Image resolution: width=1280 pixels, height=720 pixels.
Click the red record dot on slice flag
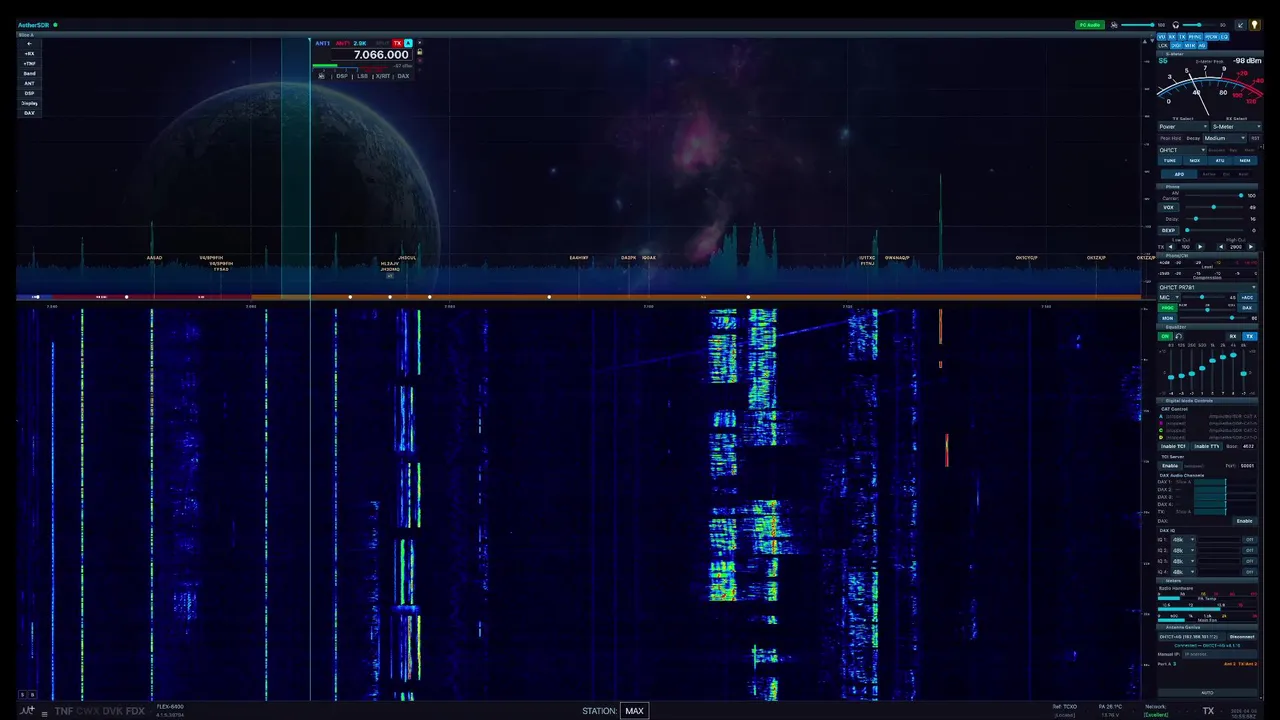coord(419,60)
